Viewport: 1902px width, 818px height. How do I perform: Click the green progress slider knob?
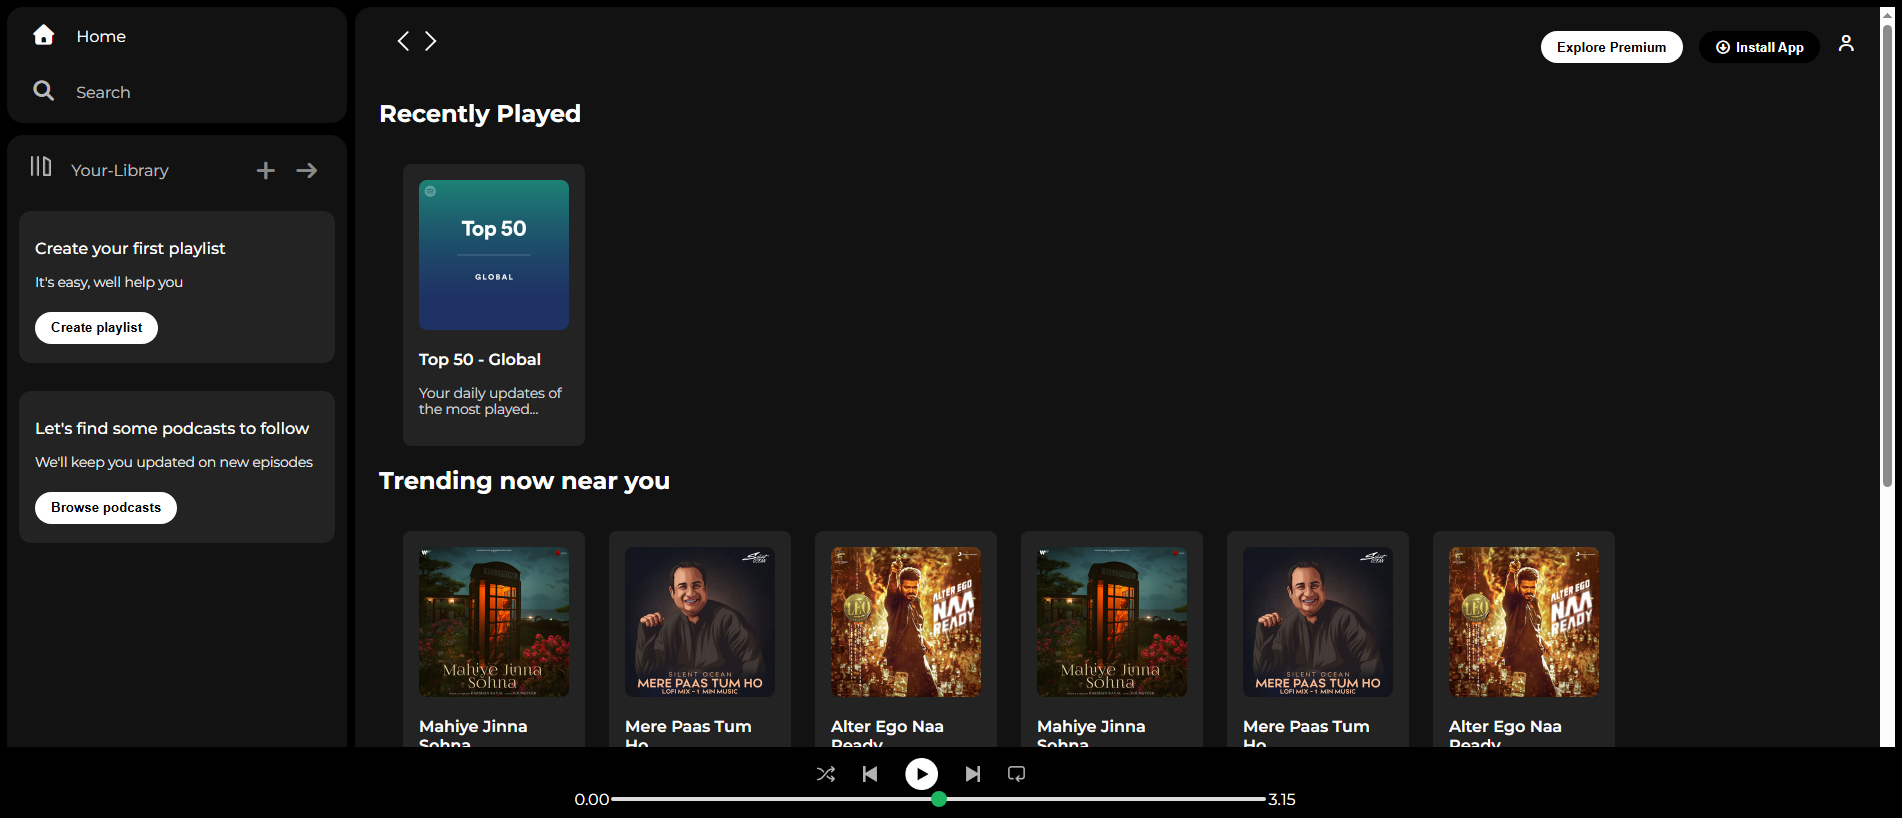(939, 799)
